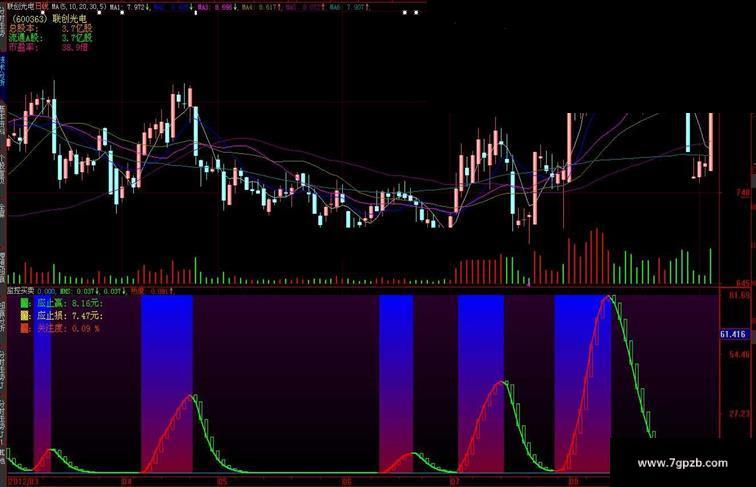
Task: Click the 05 month marker on time axis
Action: click(x=222, y=481)
